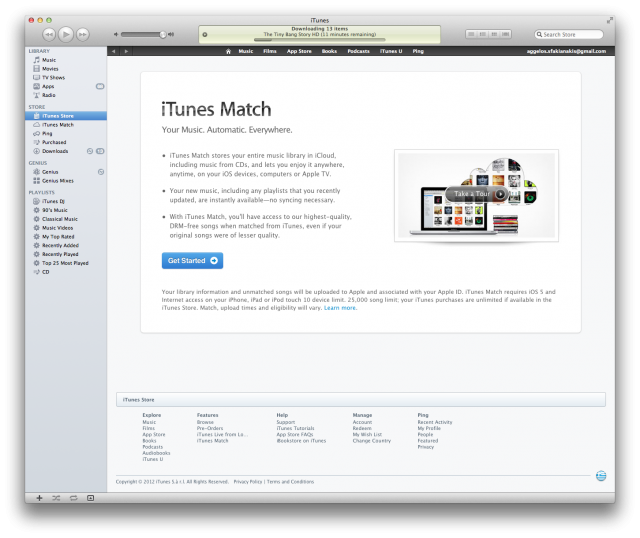Click the Previous track button
Image resolution: width=640 pixels, height=538 pixels.
49,34
